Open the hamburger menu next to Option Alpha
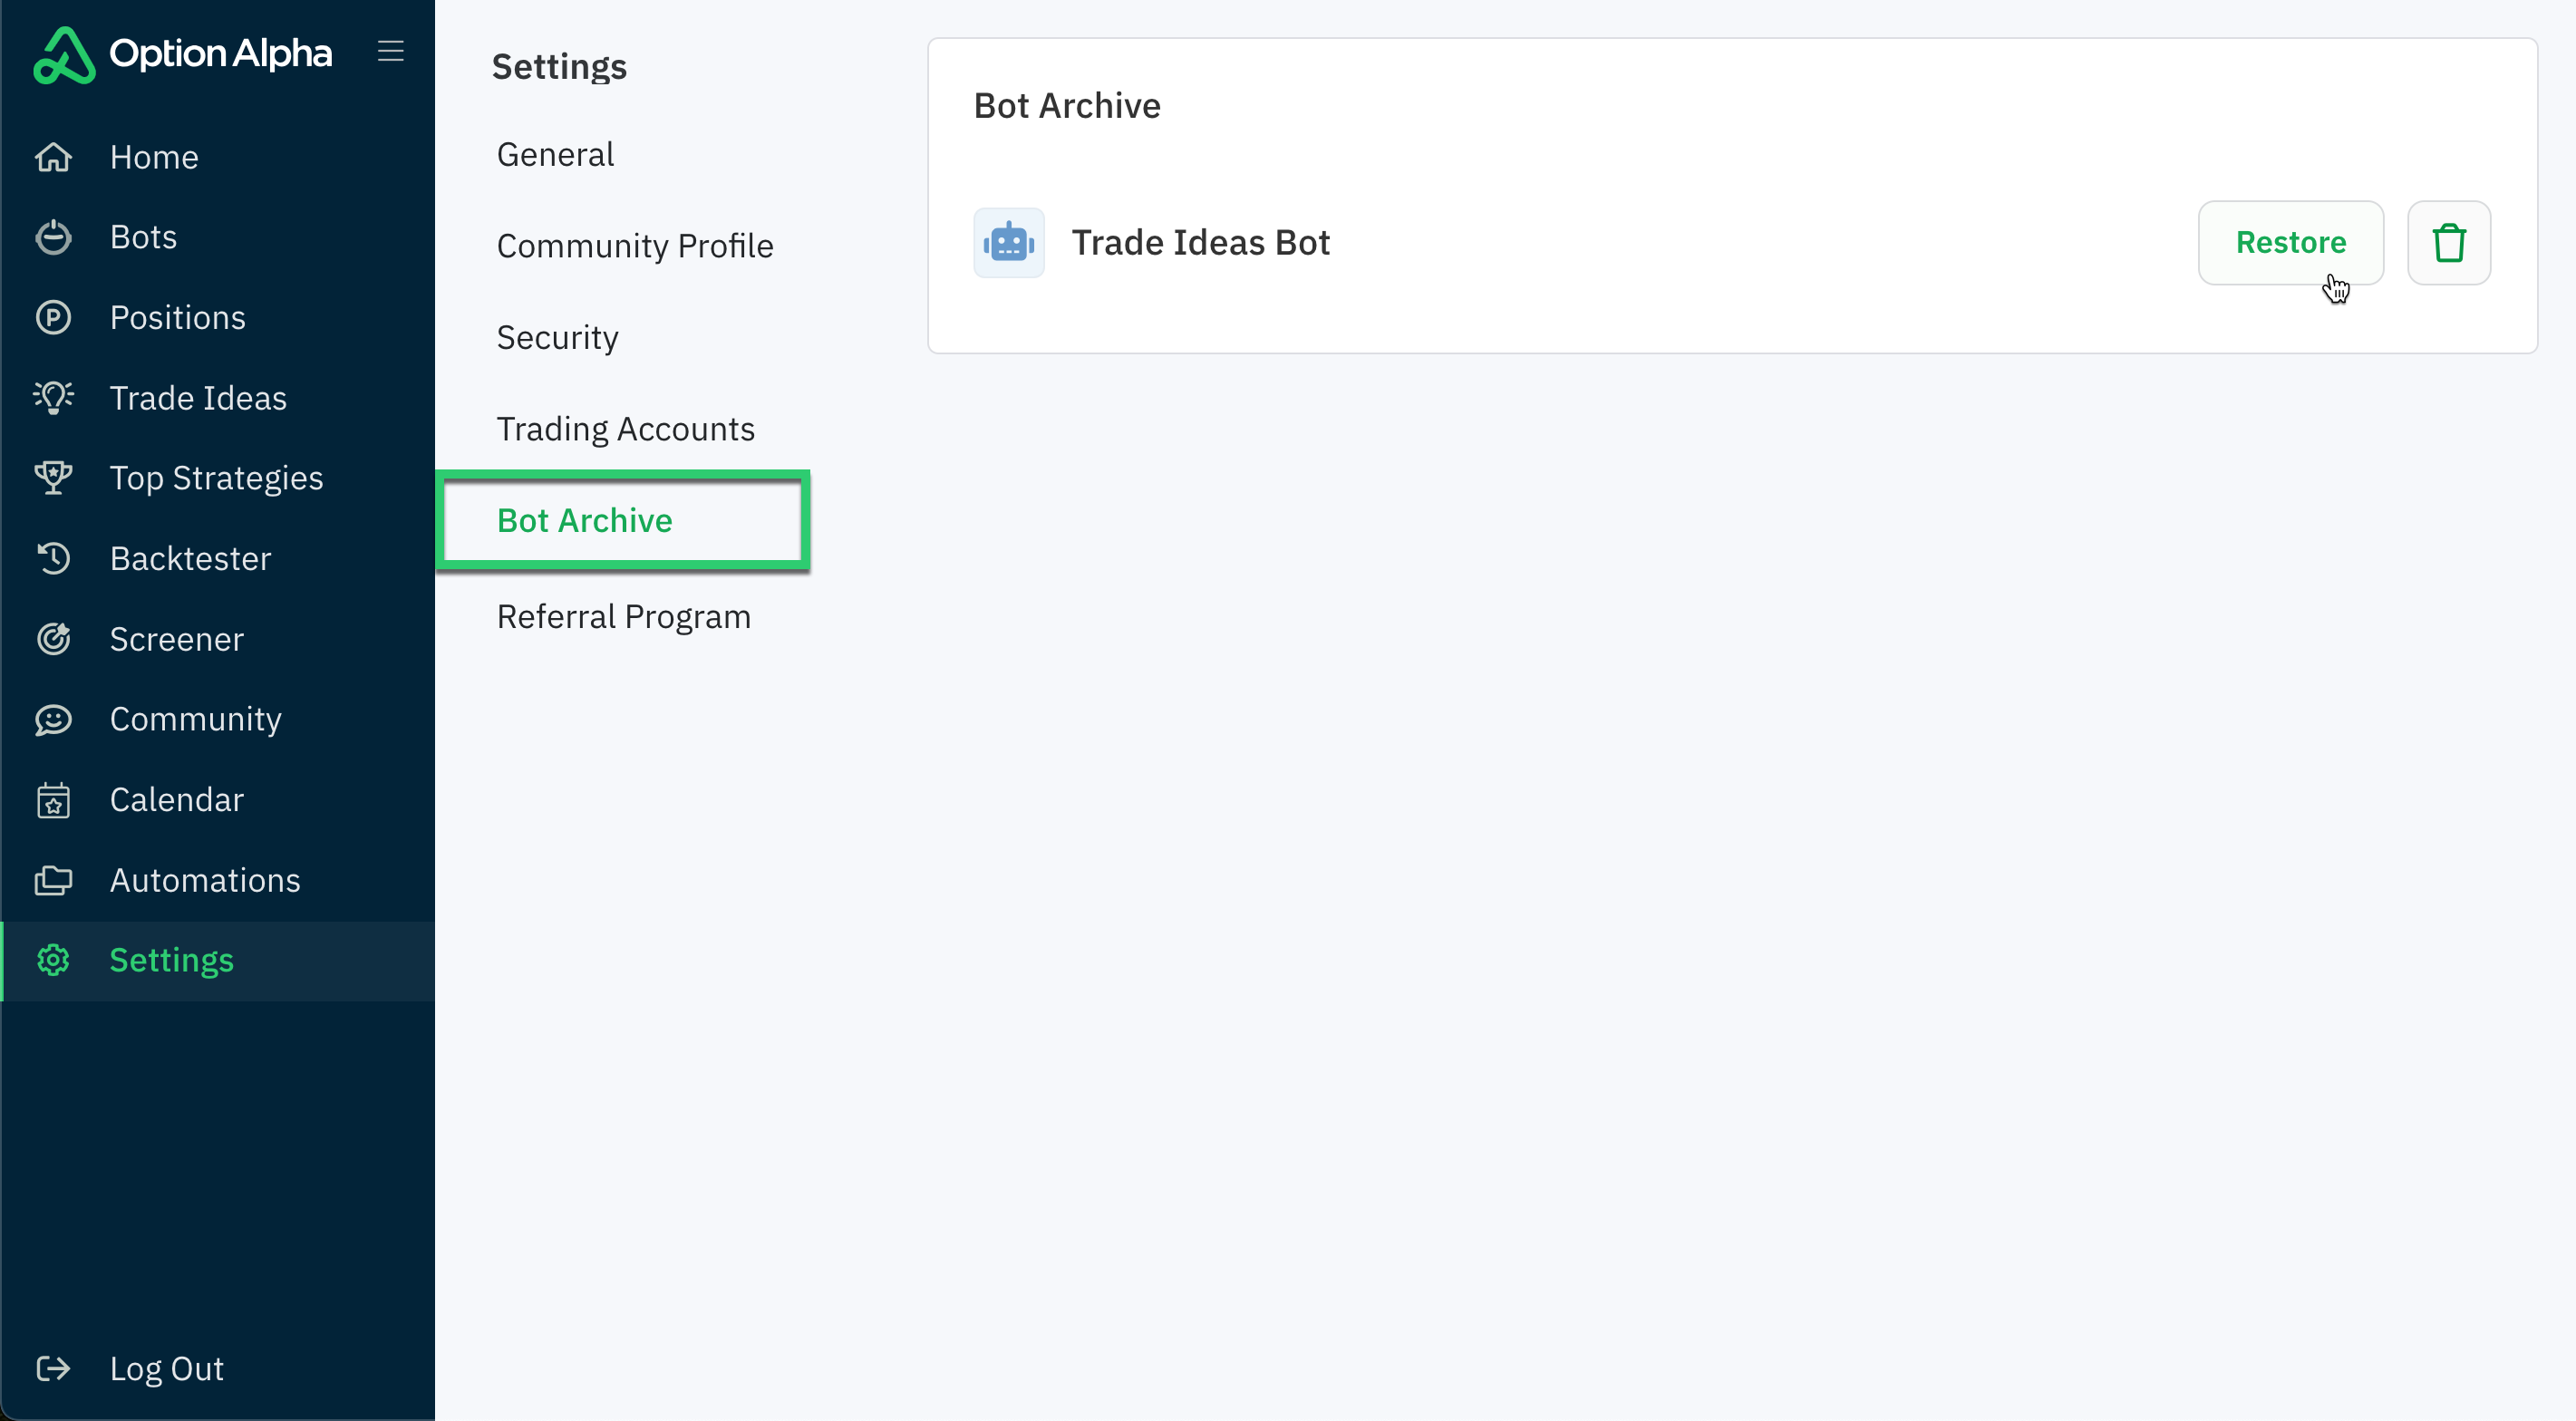The height and width of the screenshot is (1421, 2576). click(391, 52)
